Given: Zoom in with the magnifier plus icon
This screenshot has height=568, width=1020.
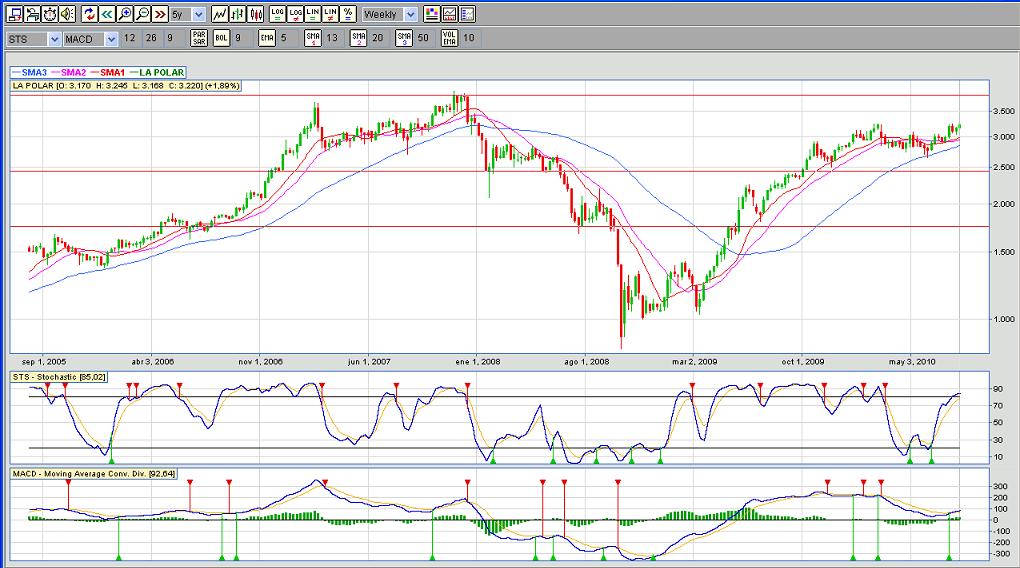Looking at the screenshot, I should coord(124,14).
